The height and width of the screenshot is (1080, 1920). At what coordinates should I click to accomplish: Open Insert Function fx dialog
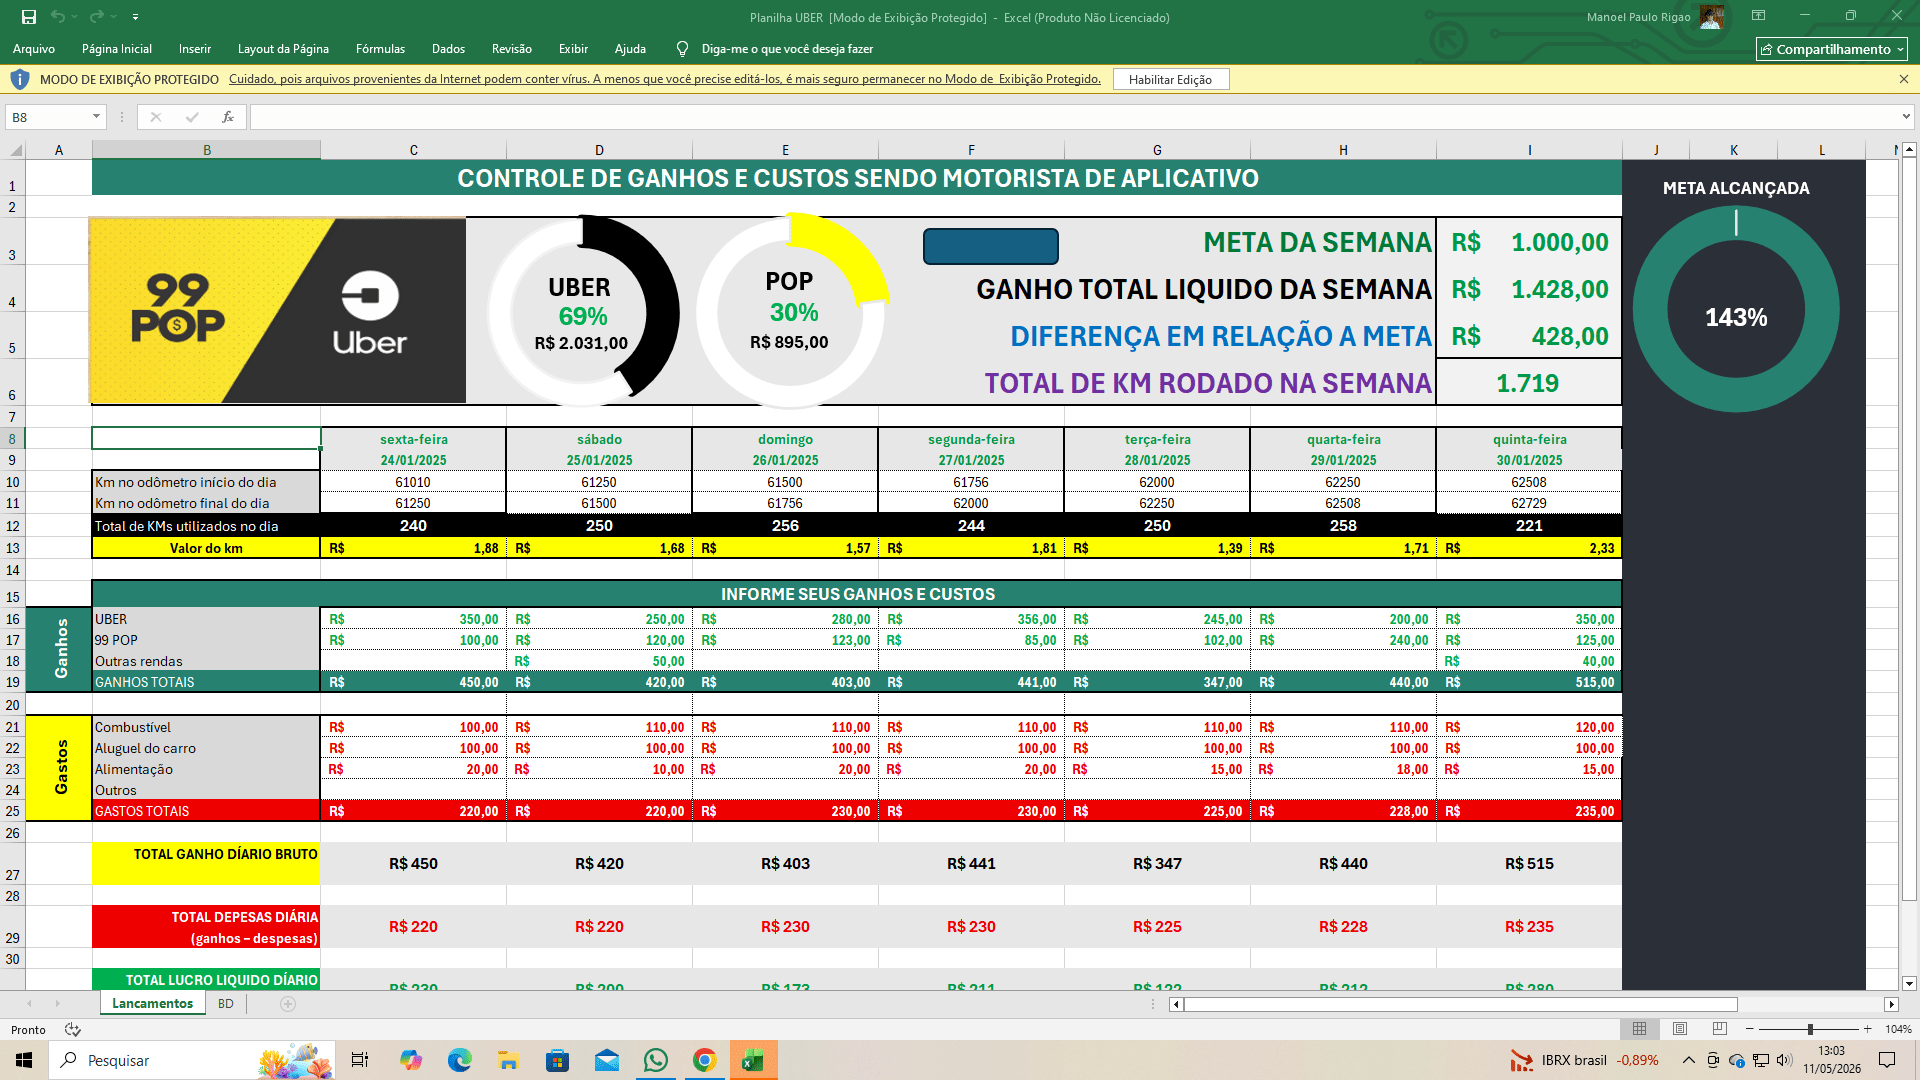pos(228,117)
